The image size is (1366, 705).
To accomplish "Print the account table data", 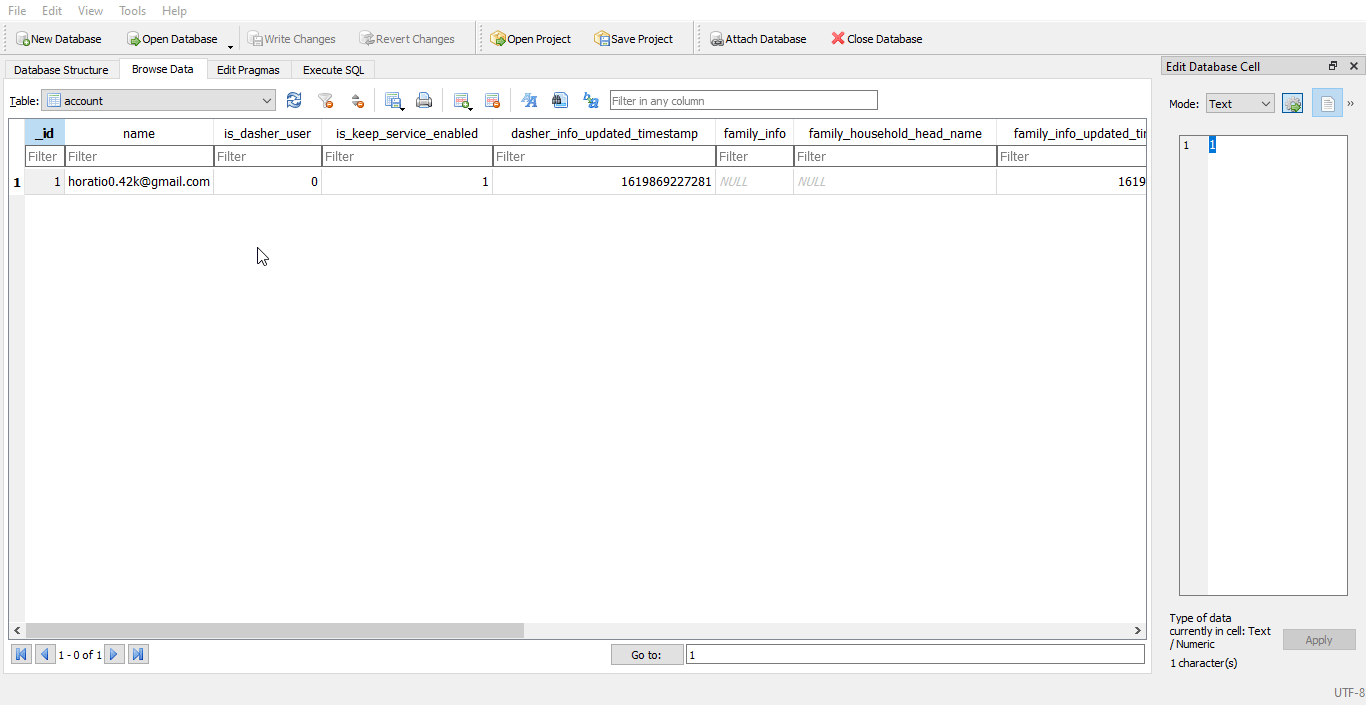I will [x=424, y=100].
